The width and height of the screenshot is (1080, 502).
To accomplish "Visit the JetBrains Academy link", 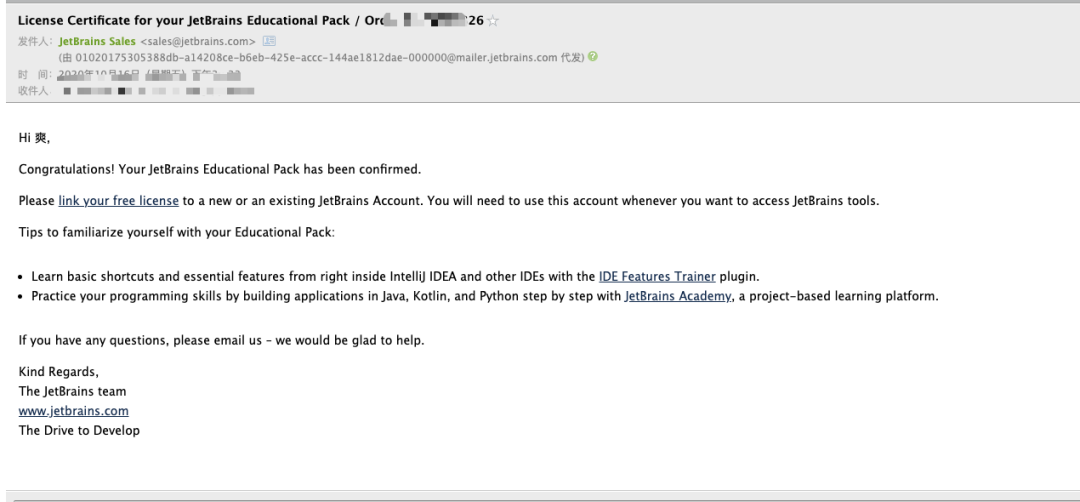I will pyautogui.click(x=678, y=296).
